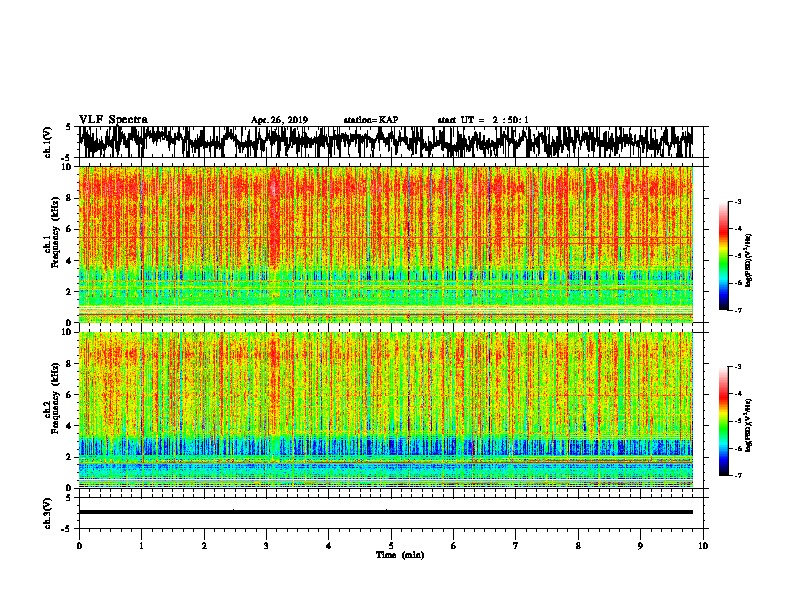The image size is (792, 612).
Task: Click the "-4" label on ch.1 colorbar
Action: 738,229
